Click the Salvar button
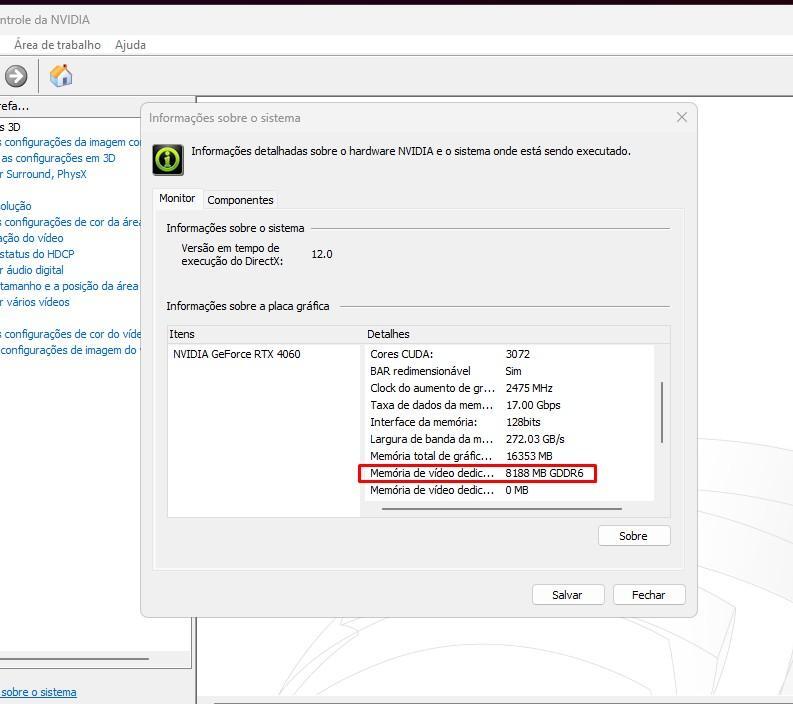 pyautogui.click(x=567, y=595)
